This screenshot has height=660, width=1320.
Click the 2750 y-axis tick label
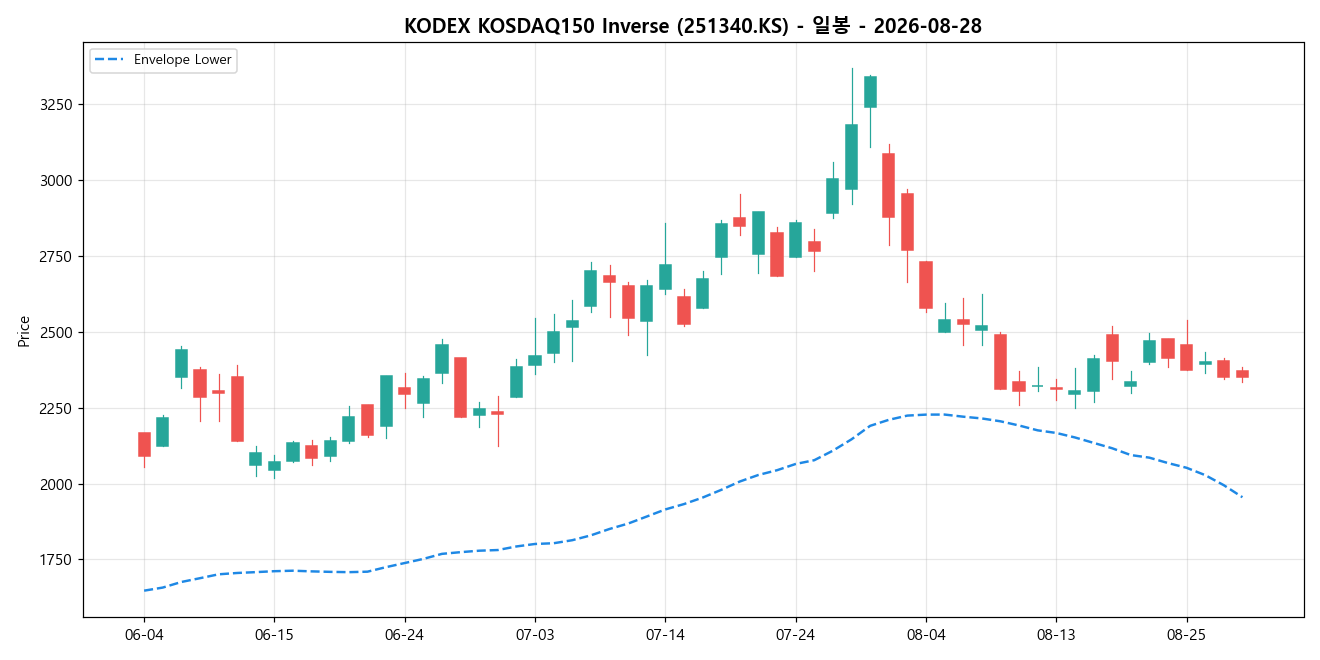(x=56, y=257)
